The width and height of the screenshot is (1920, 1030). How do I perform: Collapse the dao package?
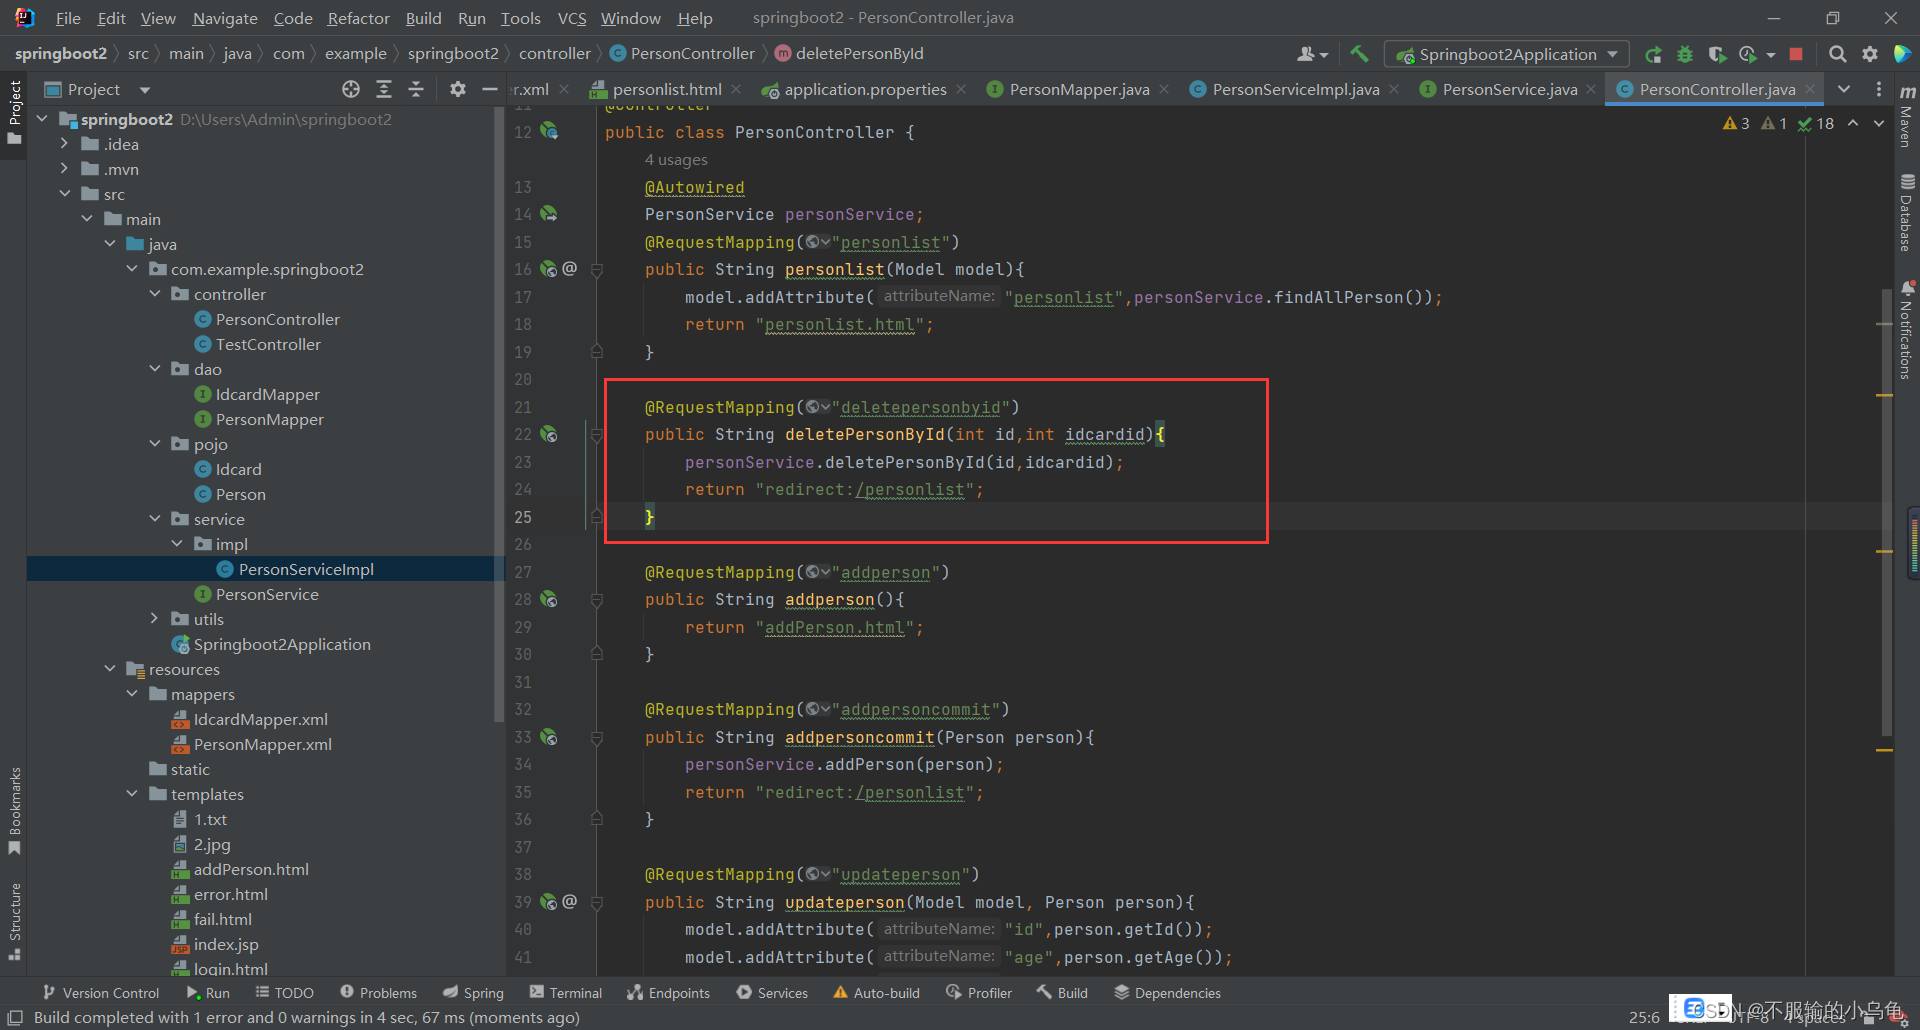(155, 369)
